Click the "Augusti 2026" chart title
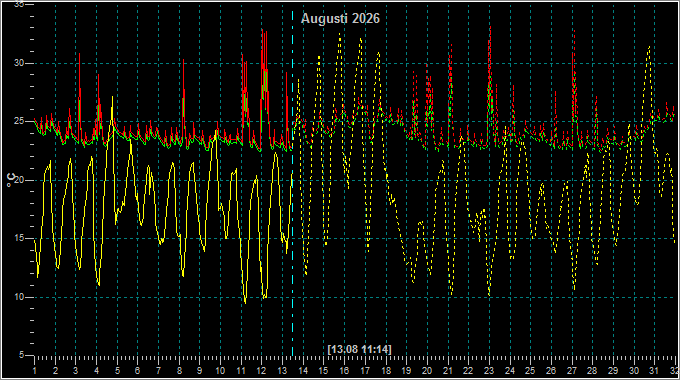Image resolution: width=680 pixels, height=380 pixels. (x=340, y=19)
